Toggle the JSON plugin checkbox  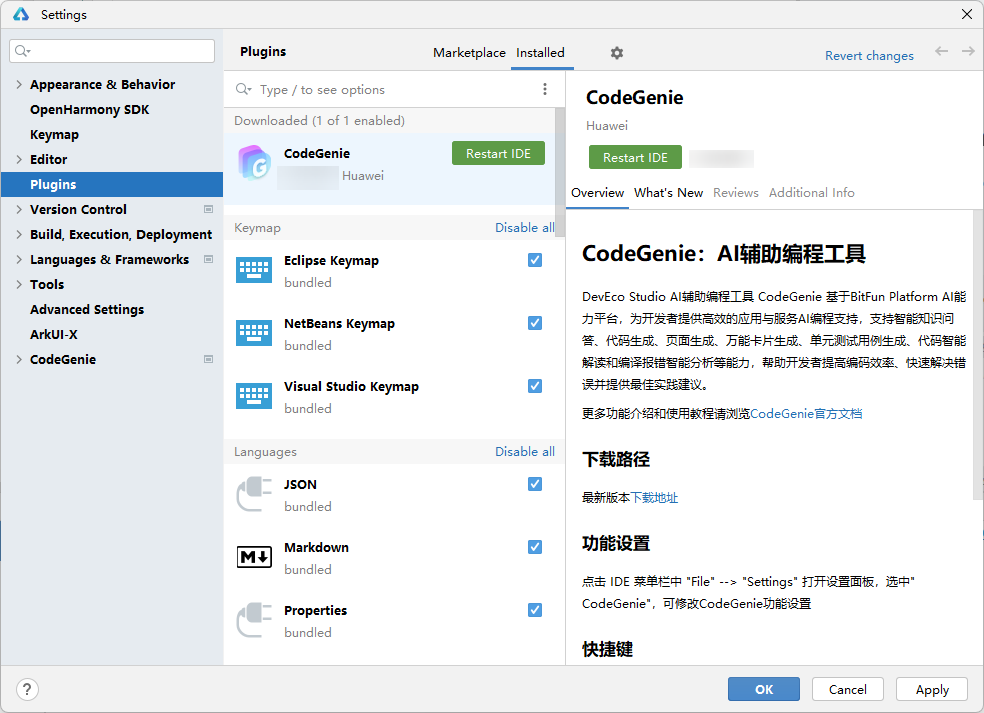[x=535, y=484]
